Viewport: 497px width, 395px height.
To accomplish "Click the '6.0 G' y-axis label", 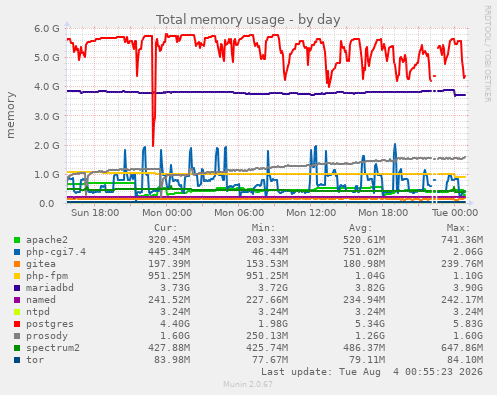I will click(x=47, y=28).
